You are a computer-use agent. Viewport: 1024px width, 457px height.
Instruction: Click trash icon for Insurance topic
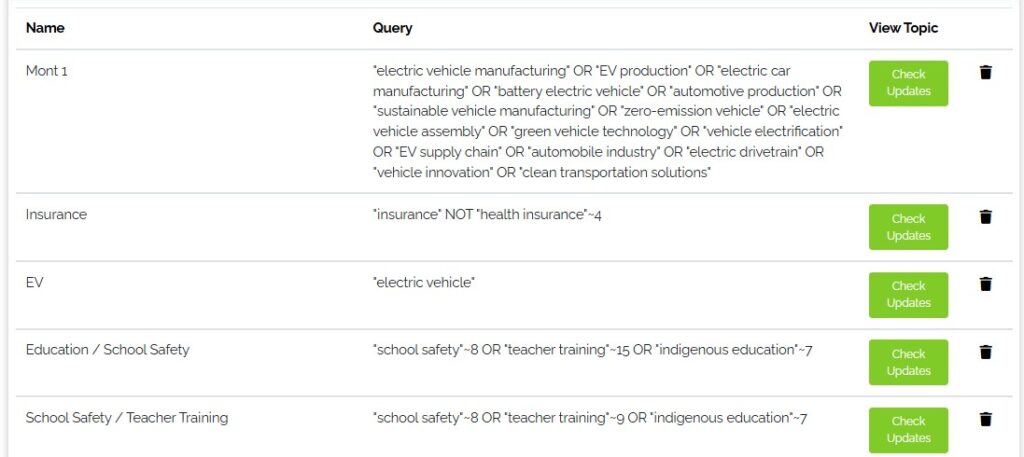pos(985,216)
